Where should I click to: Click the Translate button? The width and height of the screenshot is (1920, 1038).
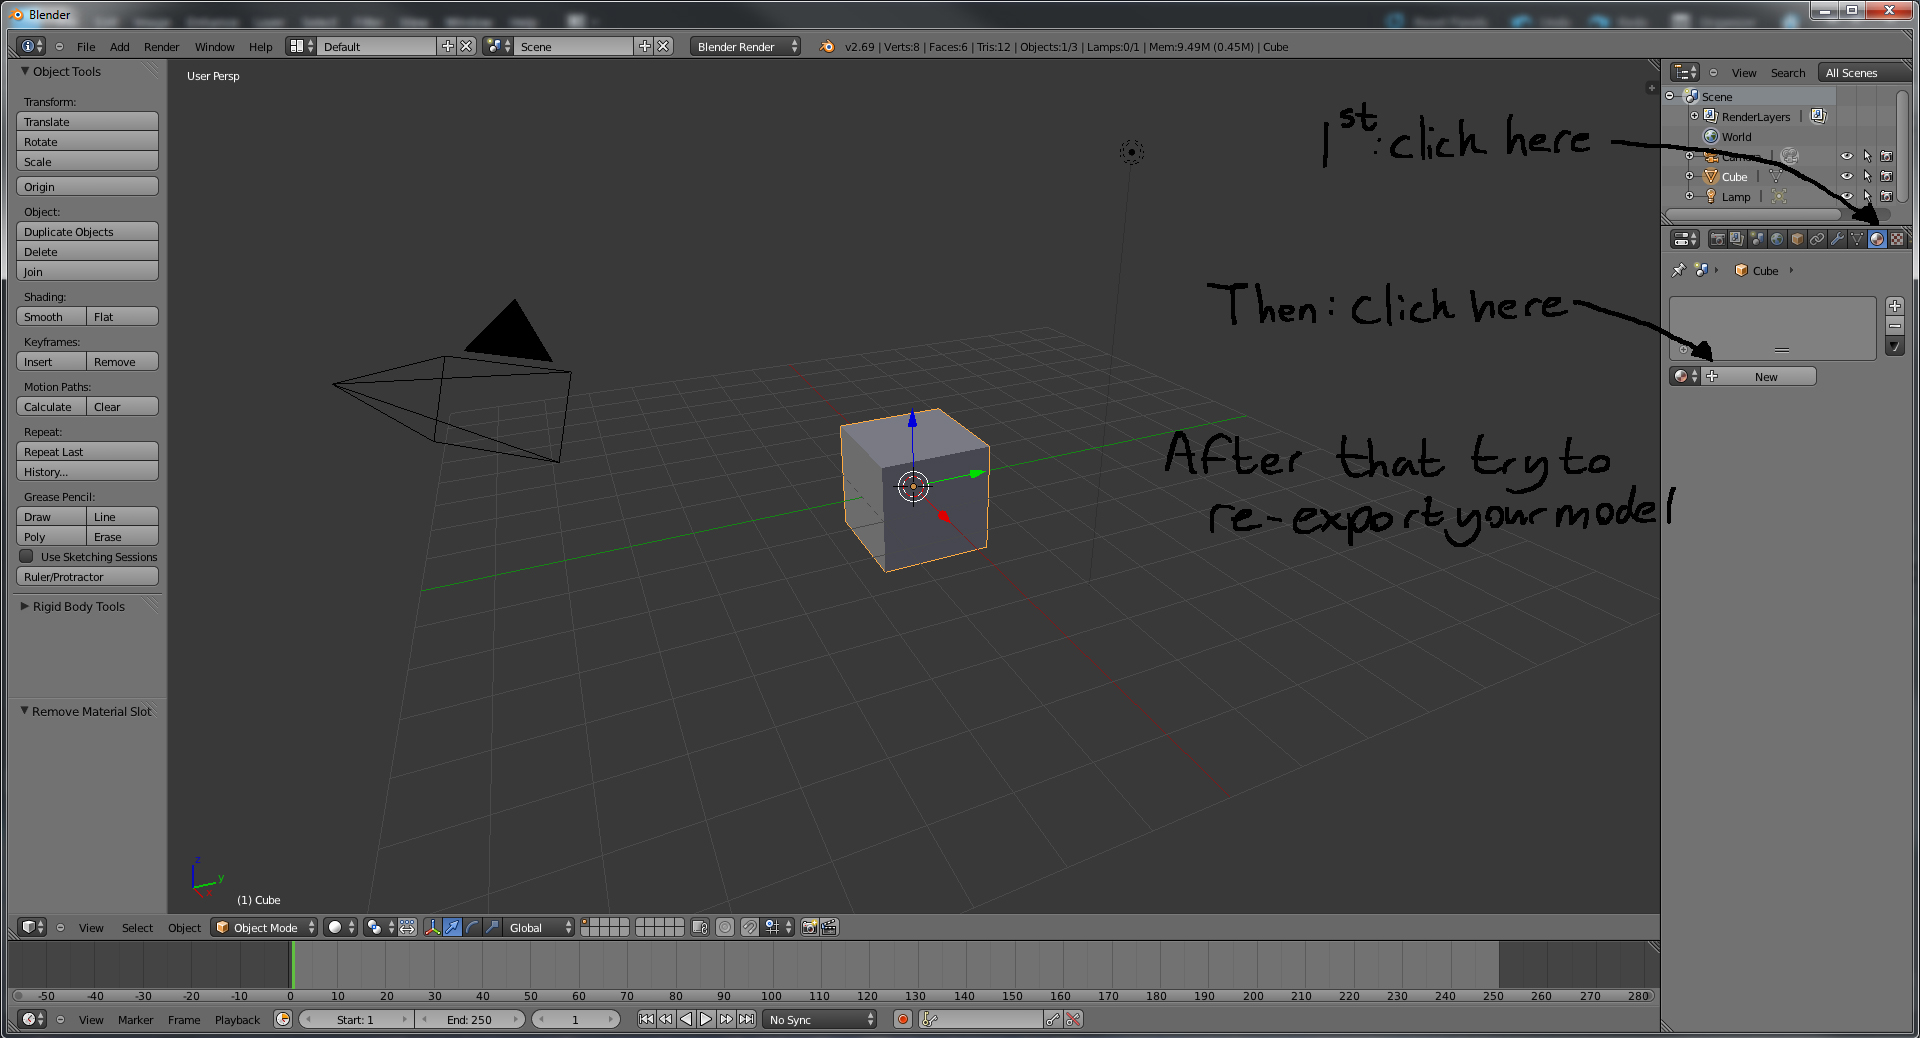[x=87, y=121]
